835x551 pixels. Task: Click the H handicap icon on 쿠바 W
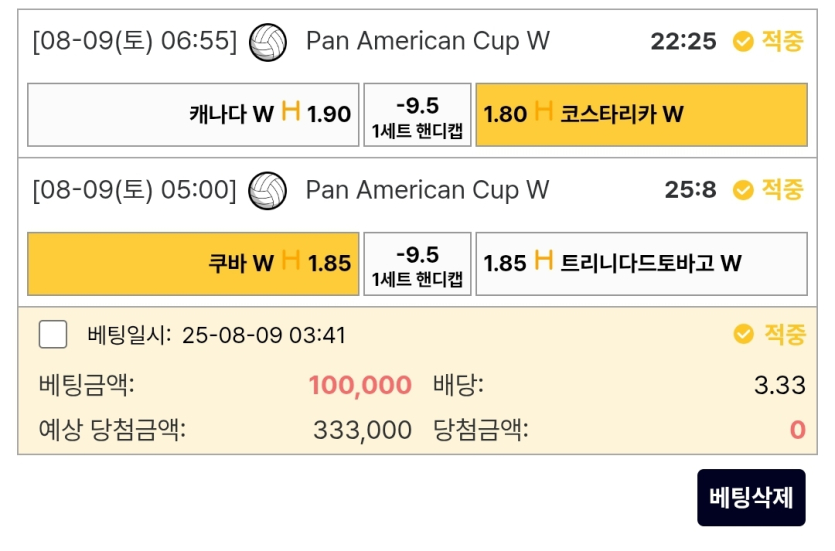(291, 262)
